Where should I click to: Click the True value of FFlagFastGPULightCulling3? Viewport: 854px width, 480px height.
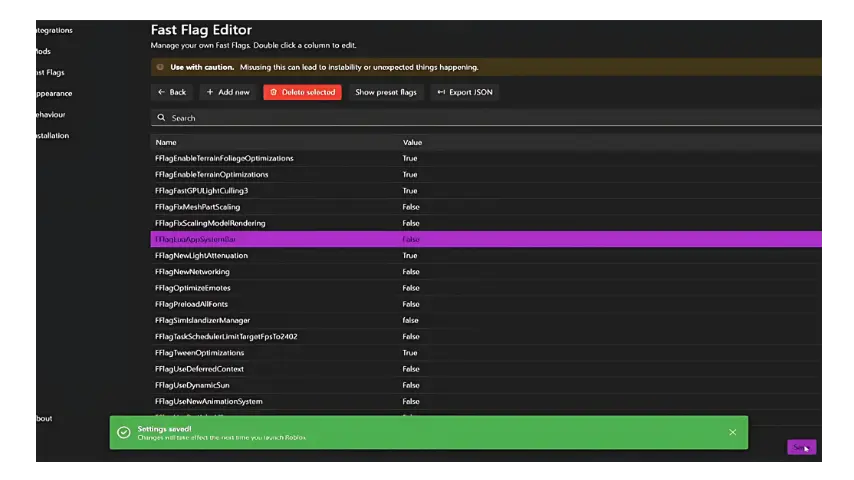pyautogui.click(x=410, y=191)
